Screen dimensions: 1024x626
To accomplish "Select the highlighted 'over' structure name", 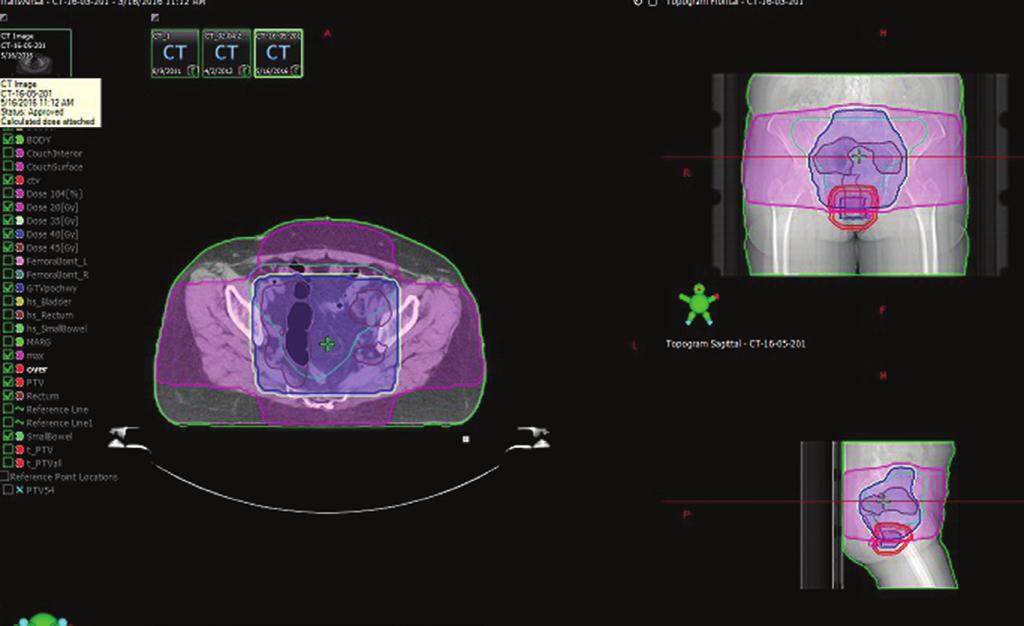I will click(x=37, y=369).
